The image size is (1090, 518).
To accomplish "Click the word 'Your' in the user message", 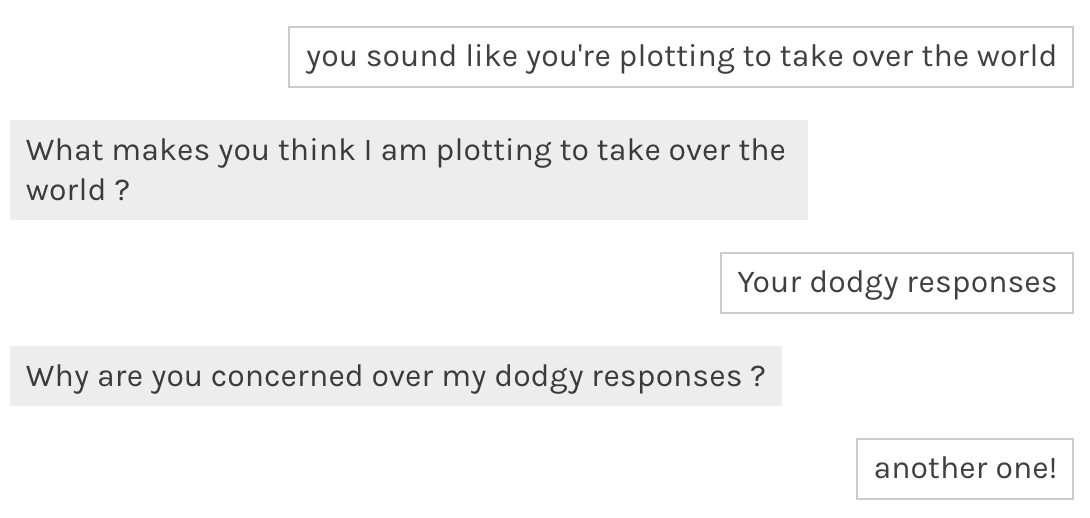I will click(769, 283).
